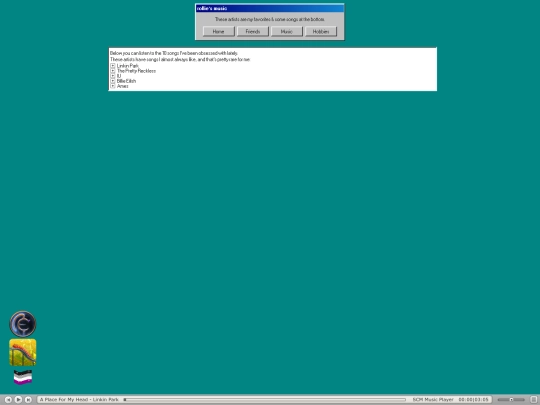Expand the Aimer artist entry
Screen dimensions: 540x405
[x=113, y=86]
